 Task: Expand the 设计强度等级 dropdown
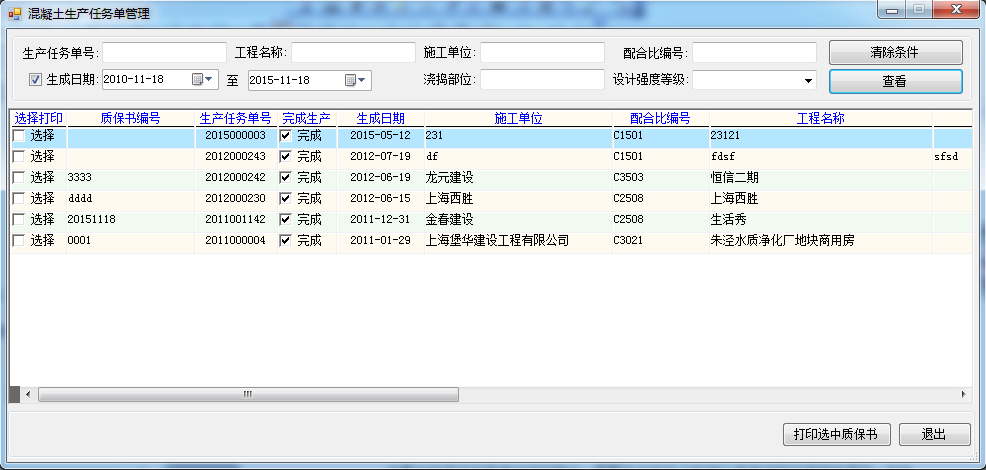point(807,80)
